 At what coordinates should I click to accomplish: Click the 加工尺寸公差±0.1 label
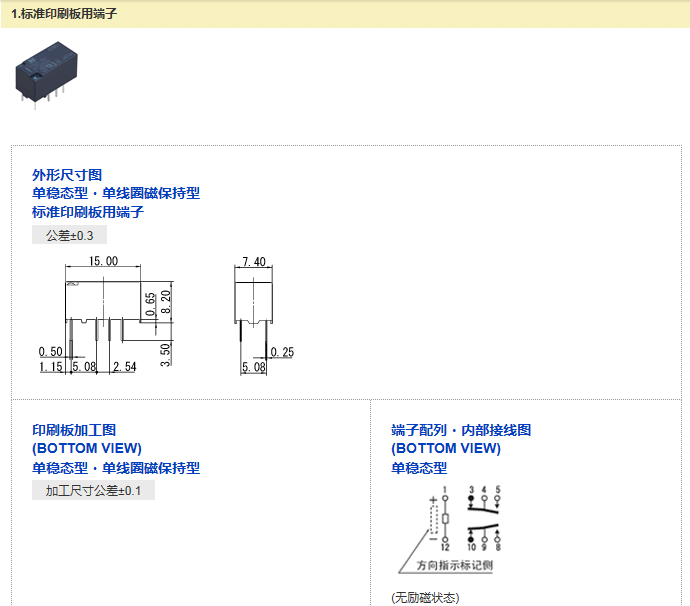(93, 491)
